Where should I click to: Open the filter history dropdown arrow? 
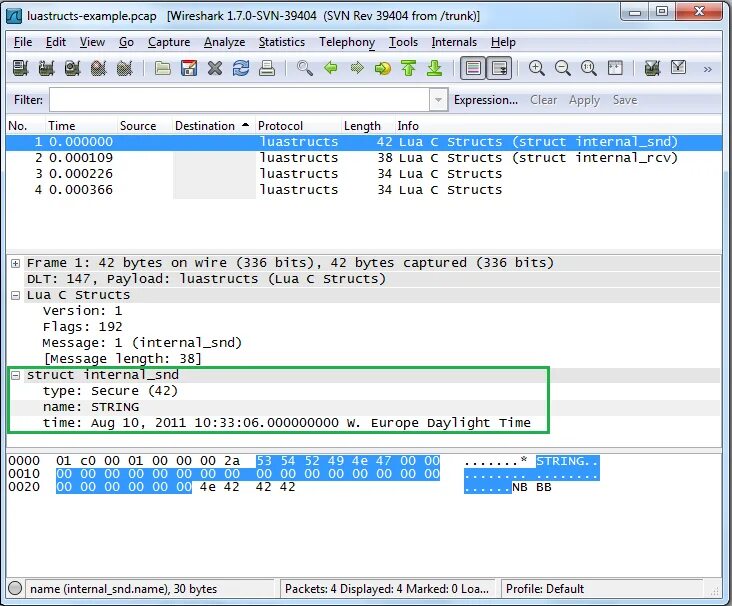pyautogui.click(x=438, y=100)
